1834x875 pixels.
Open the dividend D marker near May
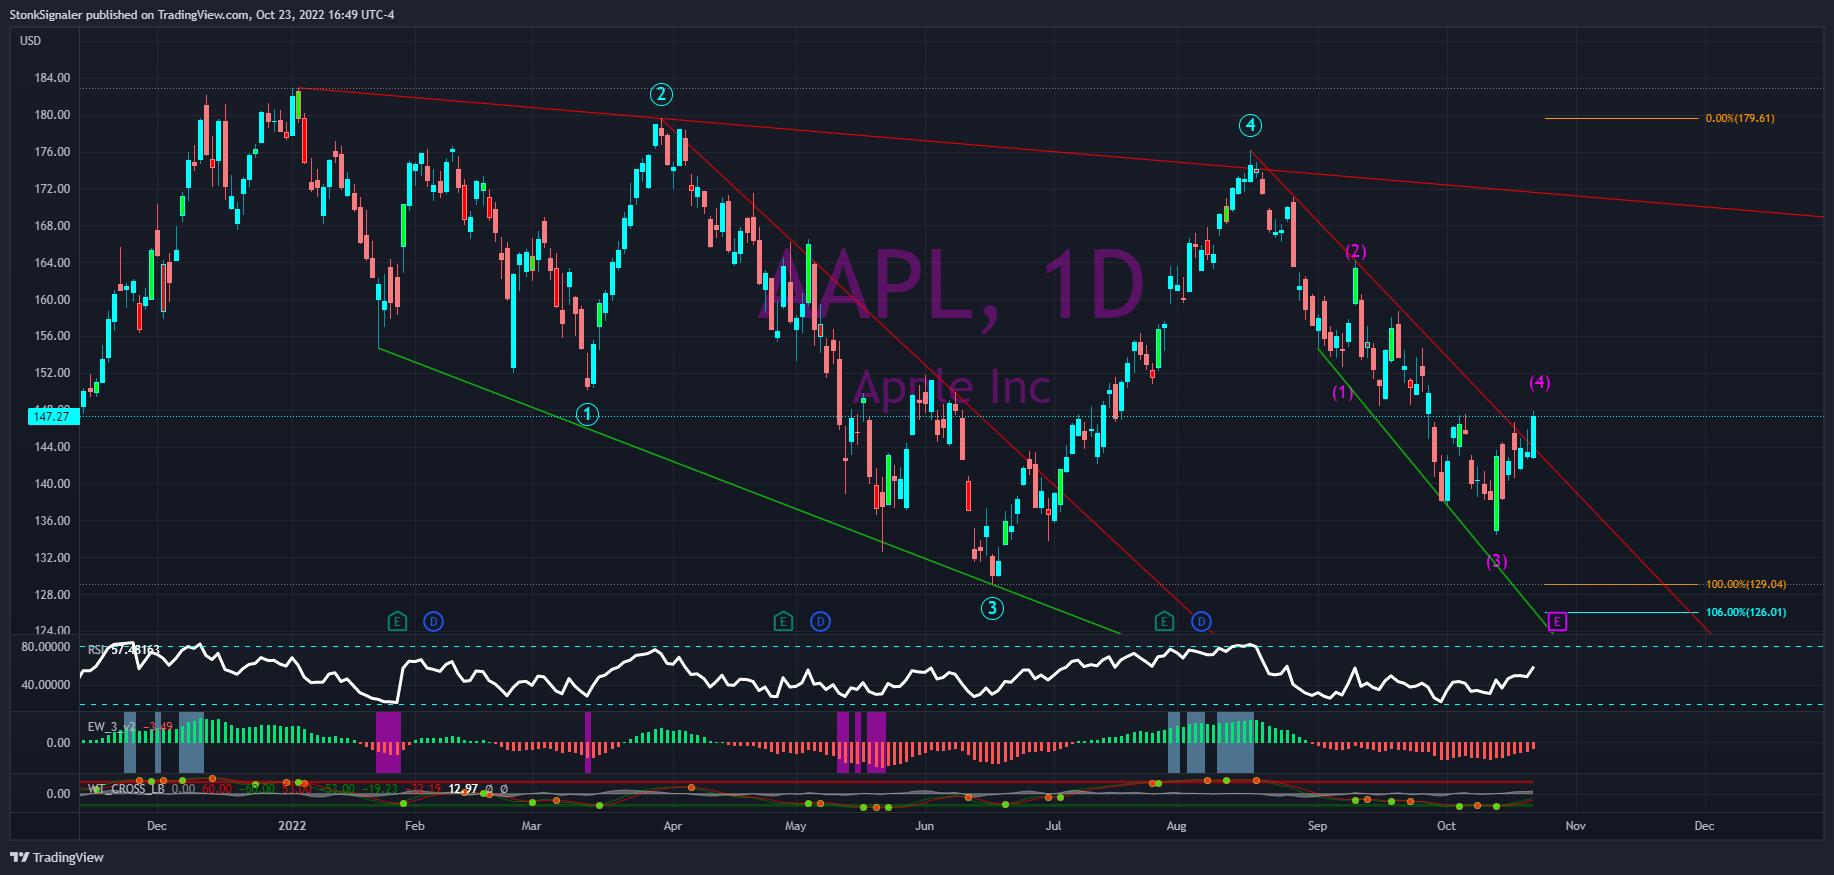(x=820, y=622)
